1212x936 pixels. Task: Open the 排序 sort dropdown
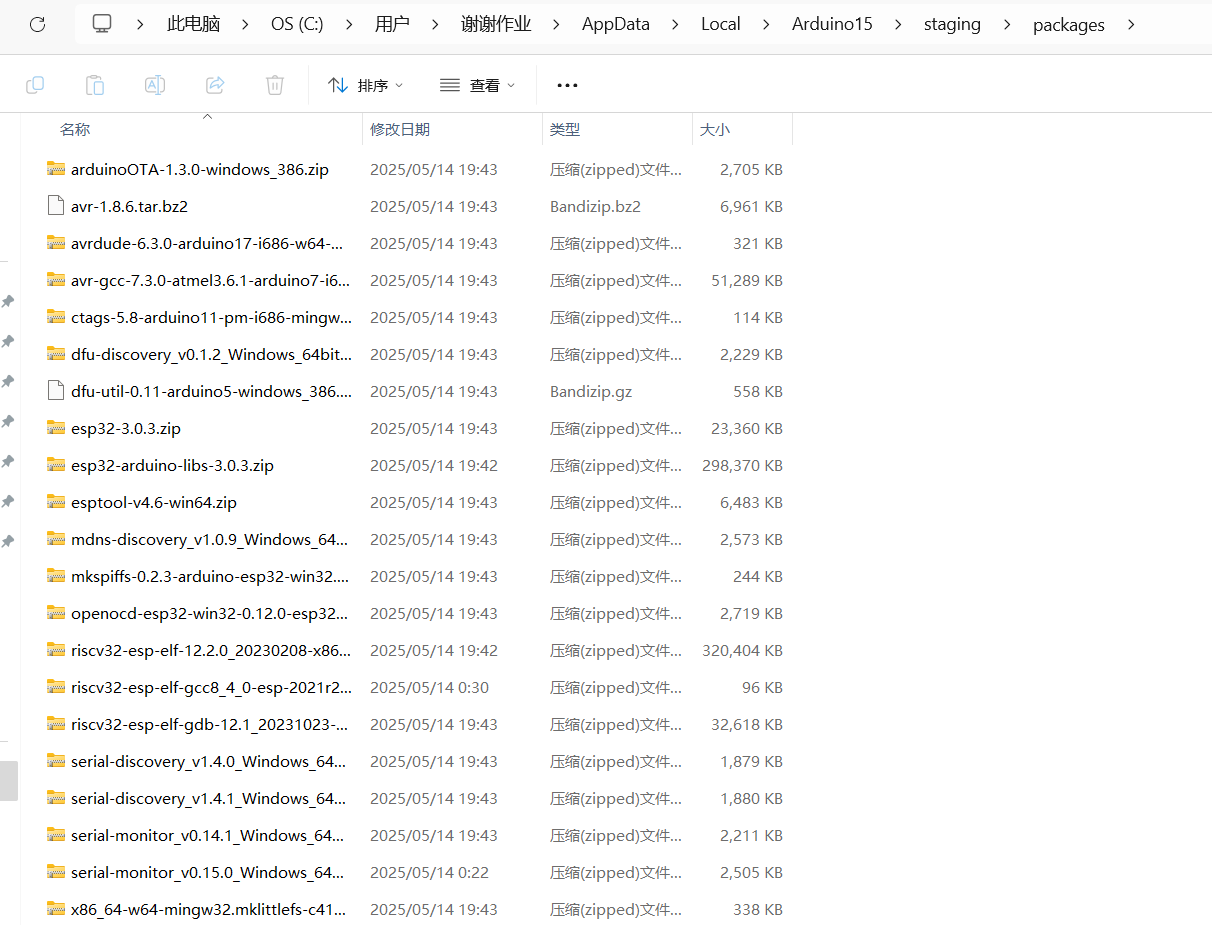click(x=366, y=85)
